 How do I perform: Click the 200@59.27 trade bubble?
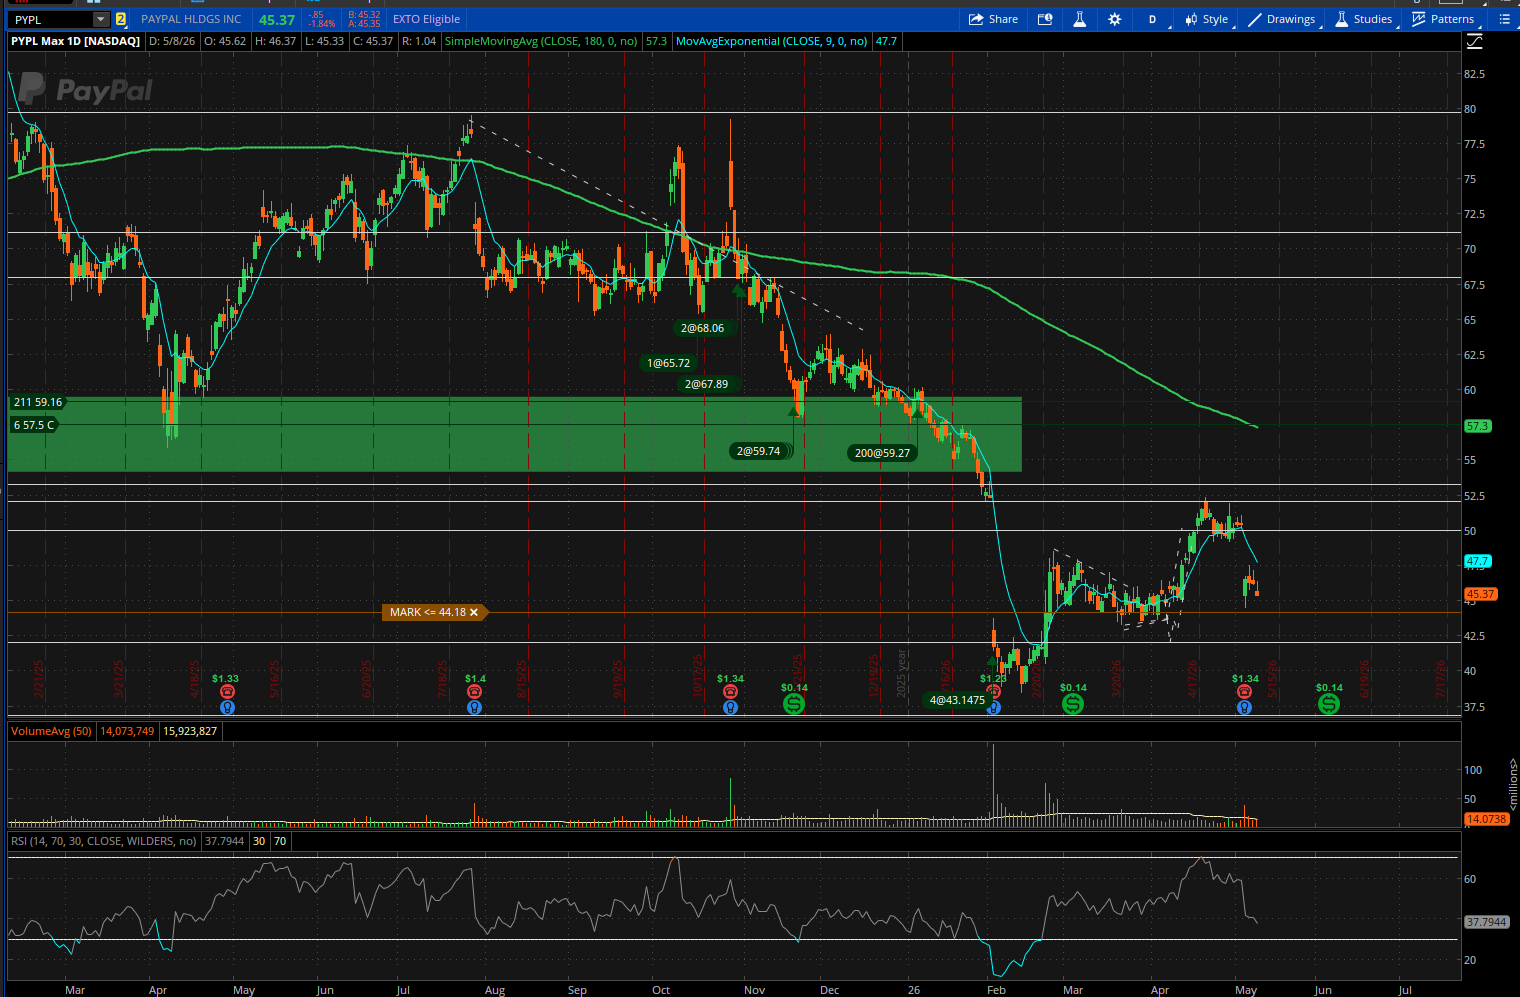coord(882,453)
